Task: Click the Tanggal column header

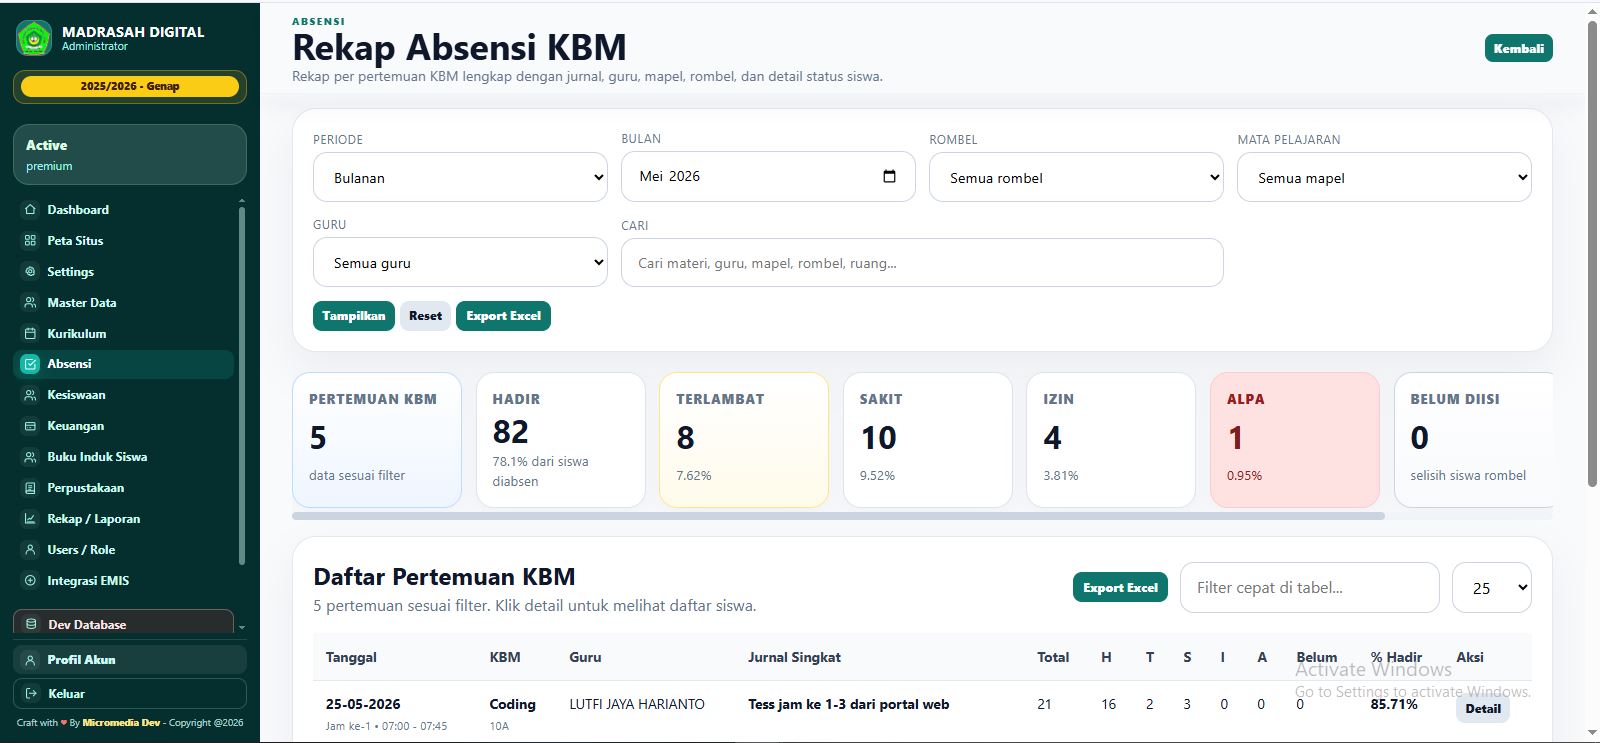Action: 351,657
